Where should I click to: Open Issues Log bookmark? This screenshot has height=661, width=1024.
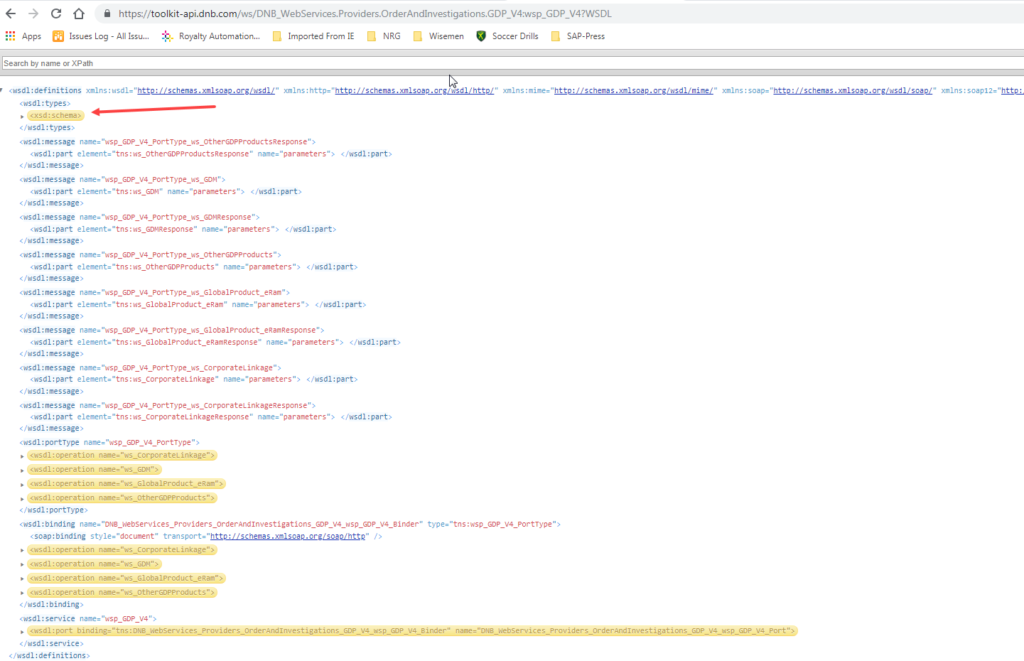tap(101, 36)
